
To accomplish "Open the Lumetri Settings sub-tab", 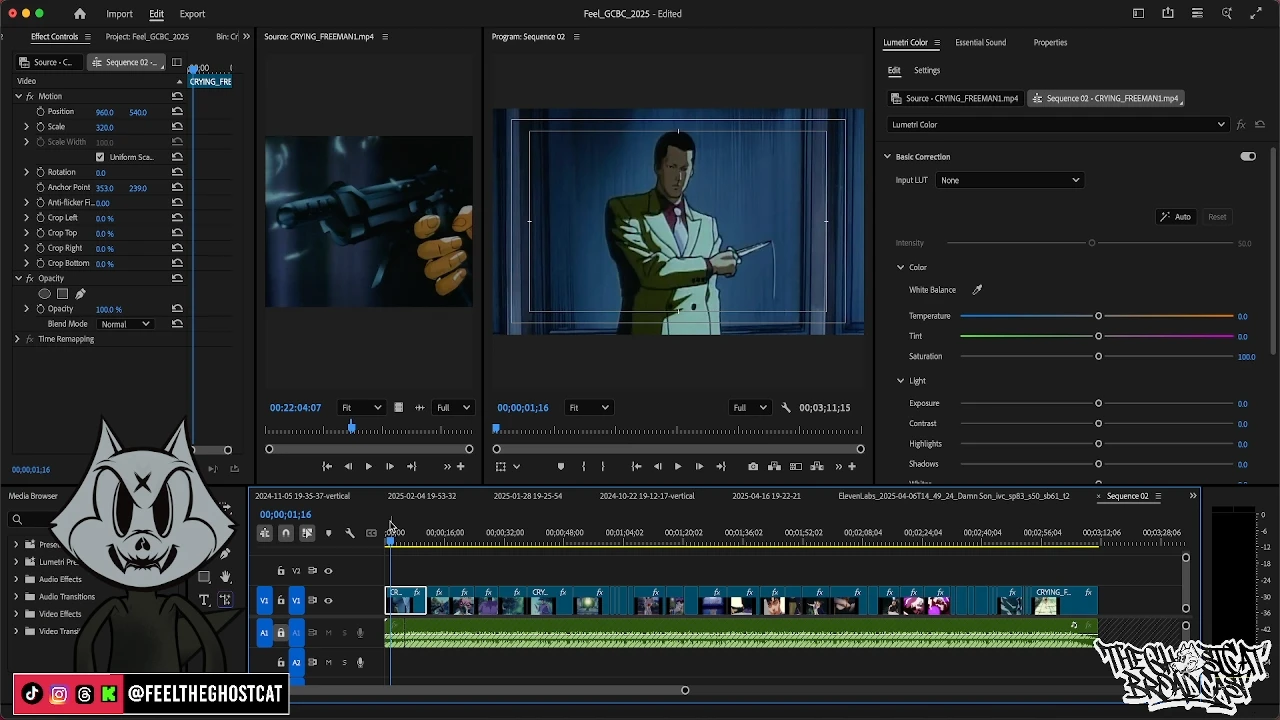I will [x=927, y=71].
